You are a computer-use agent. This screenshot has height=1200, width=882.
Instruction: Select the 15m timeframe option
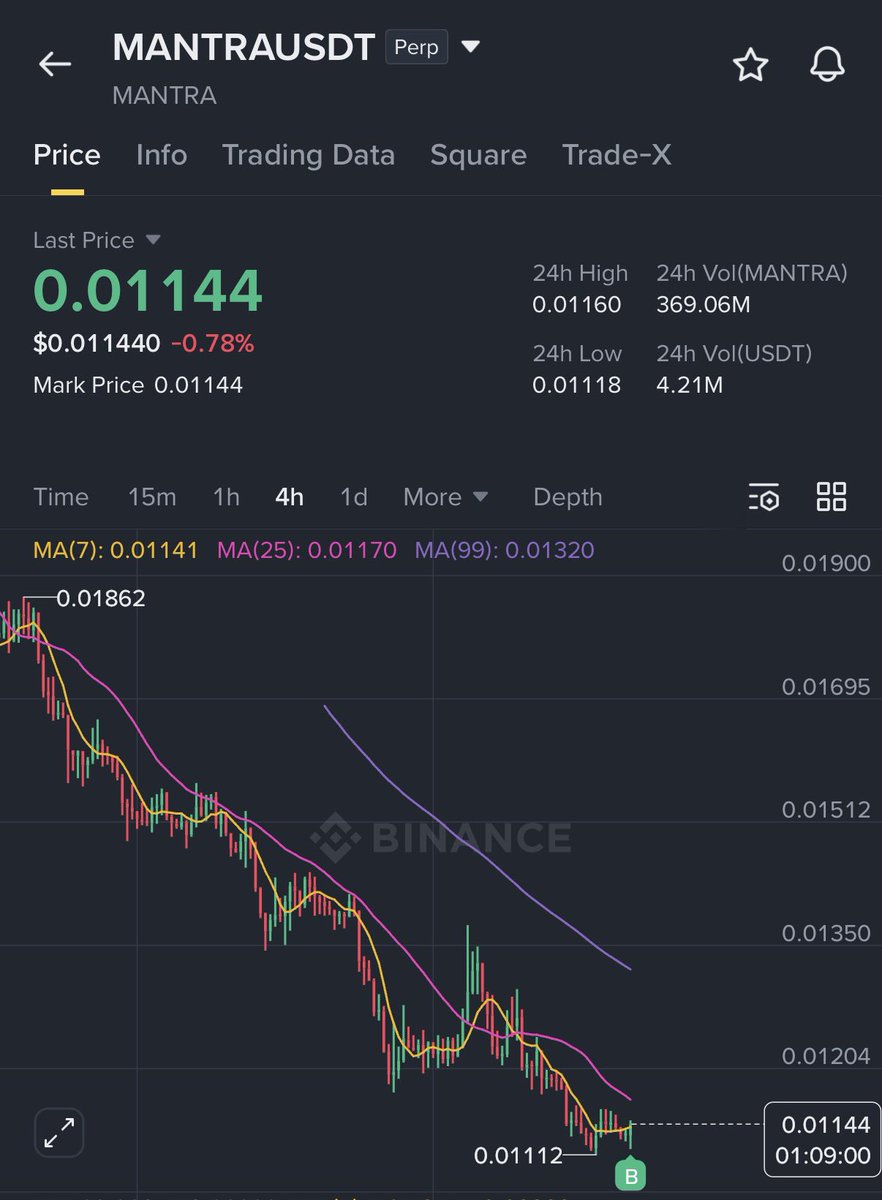coord(152,497)
